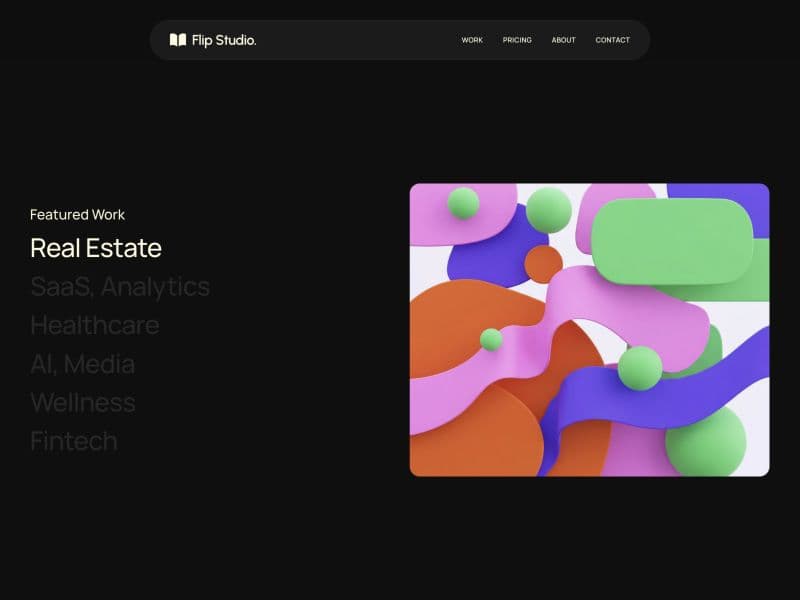Click the Featured Work heading
The width and height of the screenshot is (800, 600).
tap(78, 215)
